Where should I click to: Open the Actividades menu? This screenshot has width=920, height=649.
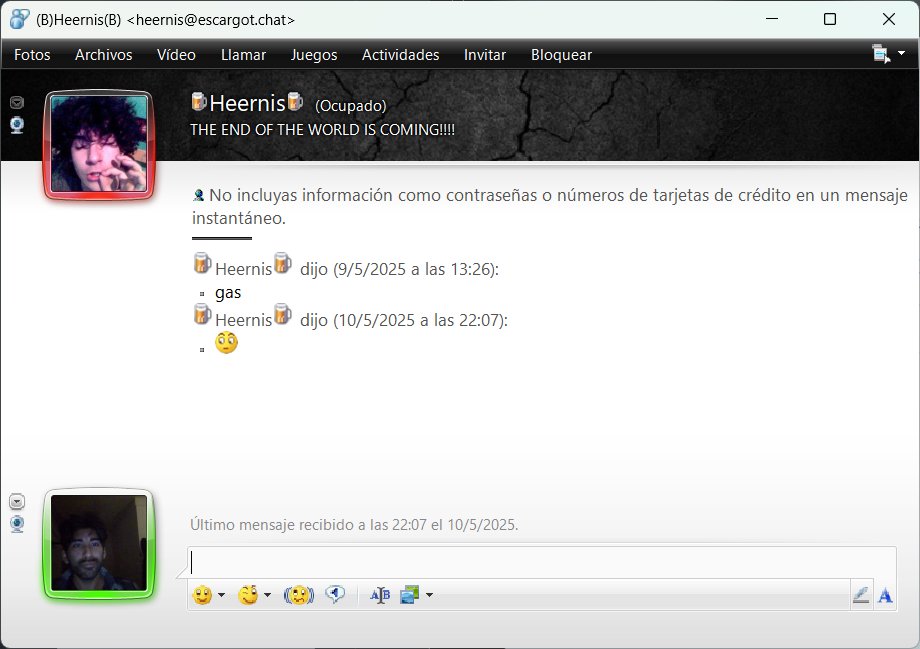[x=400, y=55]
